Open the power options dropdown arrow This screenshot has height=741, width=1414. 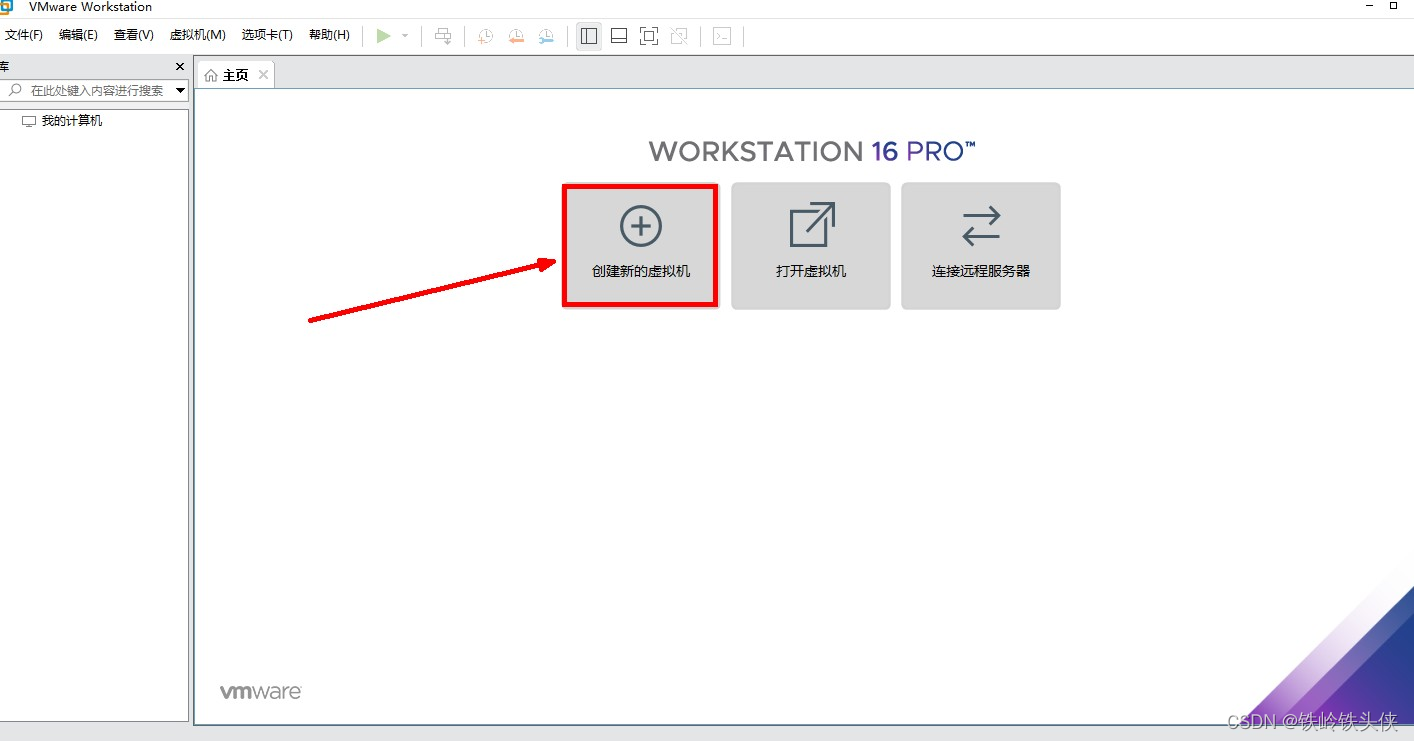click(405, 36)
